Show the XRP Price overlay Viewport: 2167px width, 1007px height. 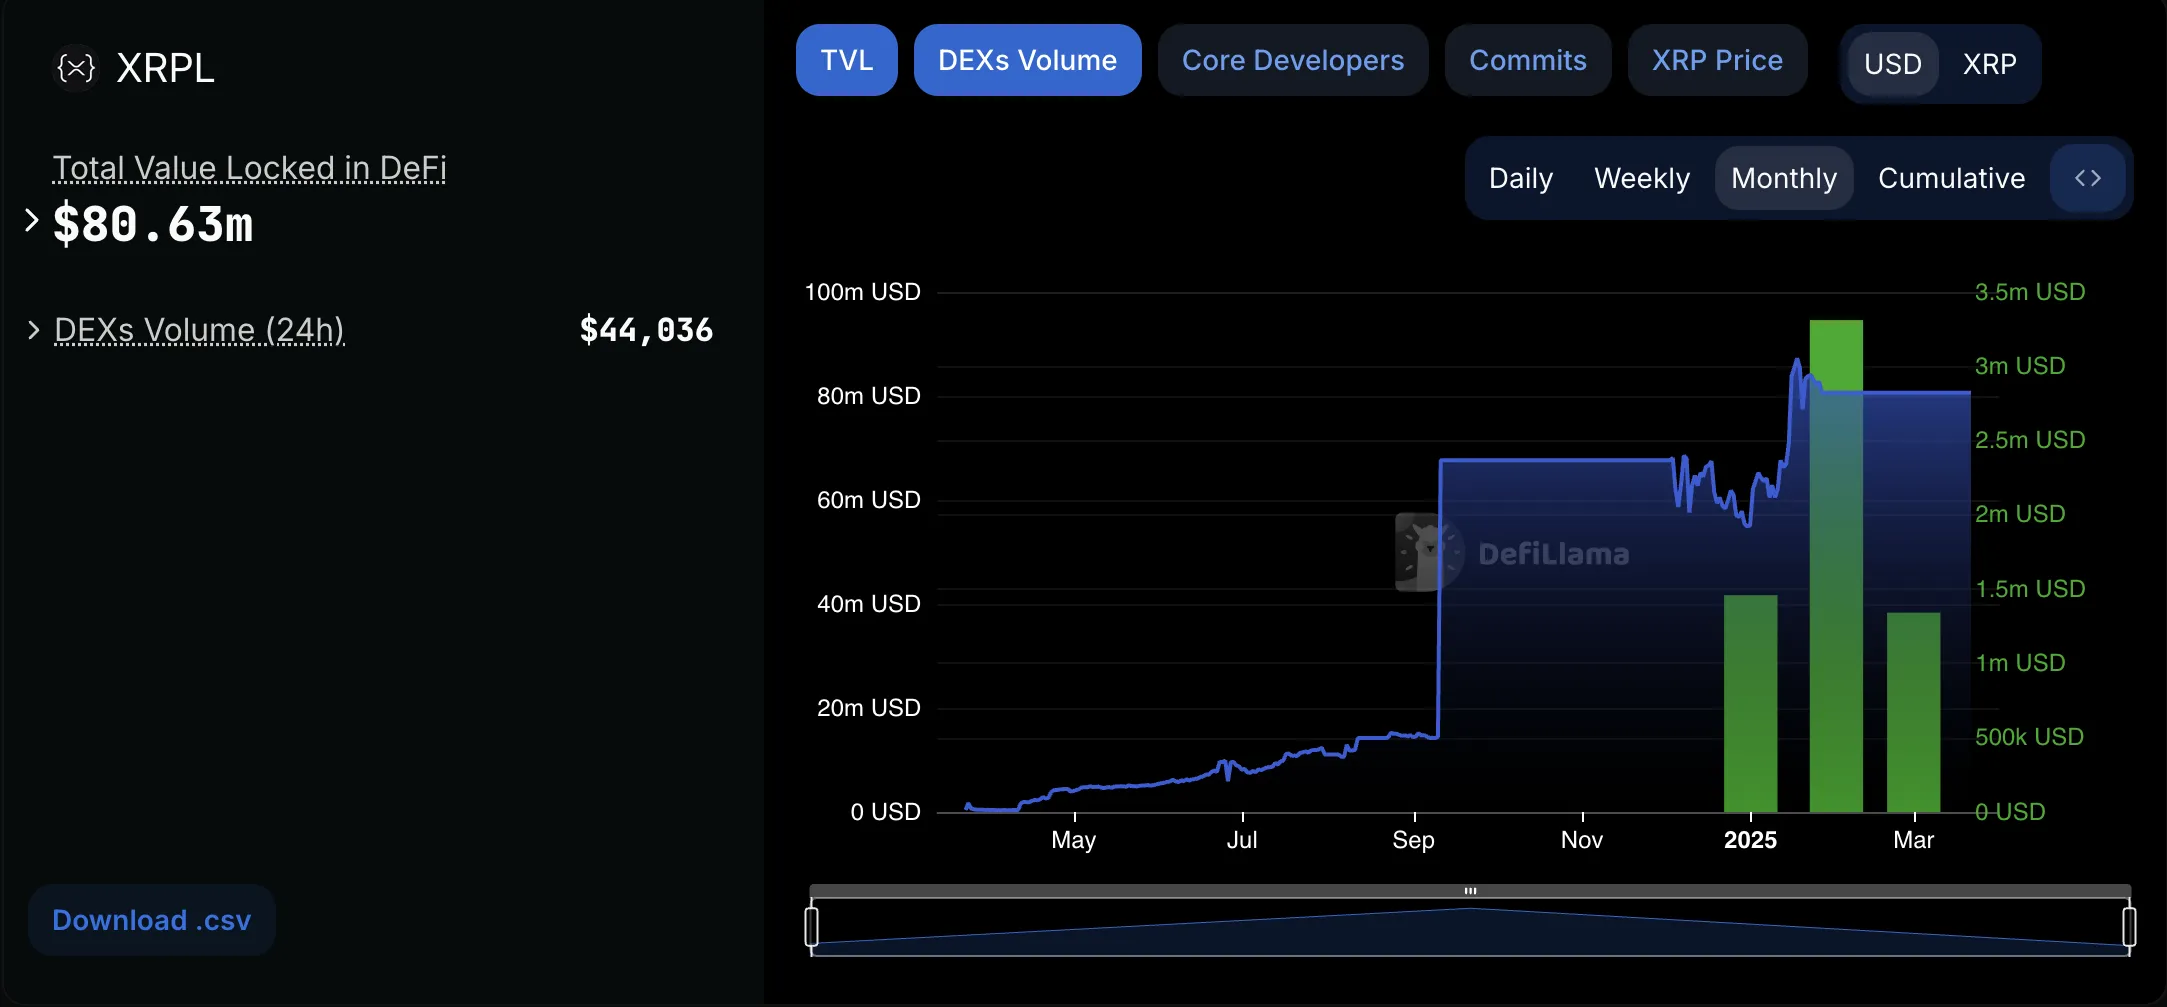(1716, 60)
